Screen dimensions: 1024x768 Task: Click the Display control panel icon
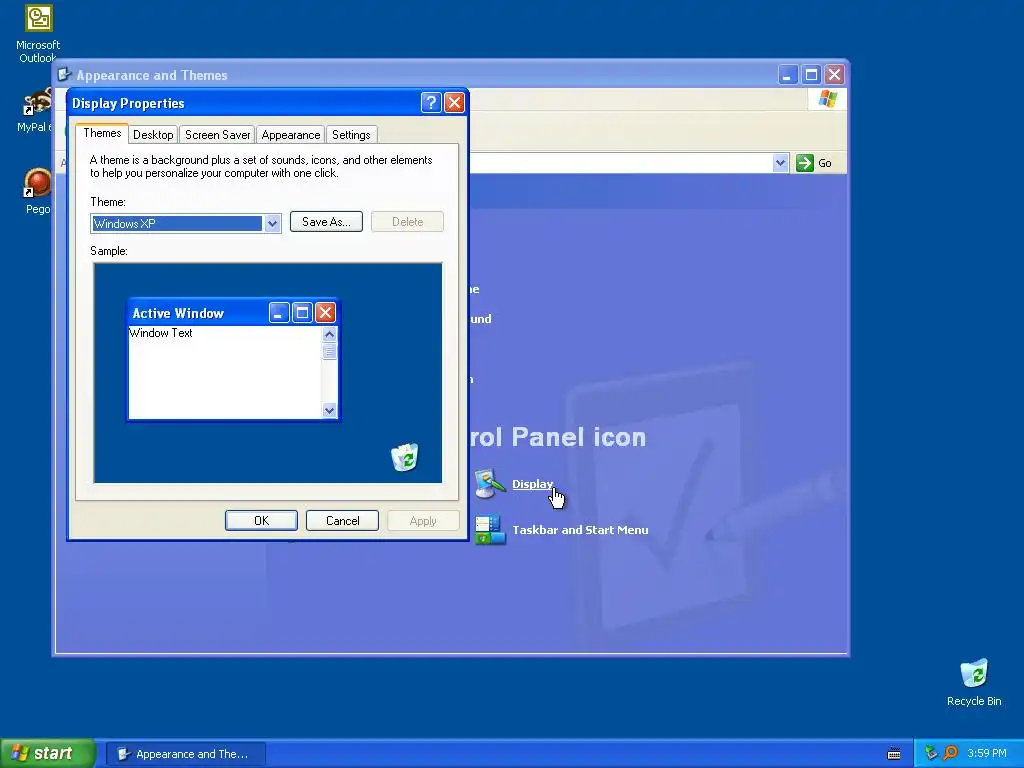click(x=490, y=483)
